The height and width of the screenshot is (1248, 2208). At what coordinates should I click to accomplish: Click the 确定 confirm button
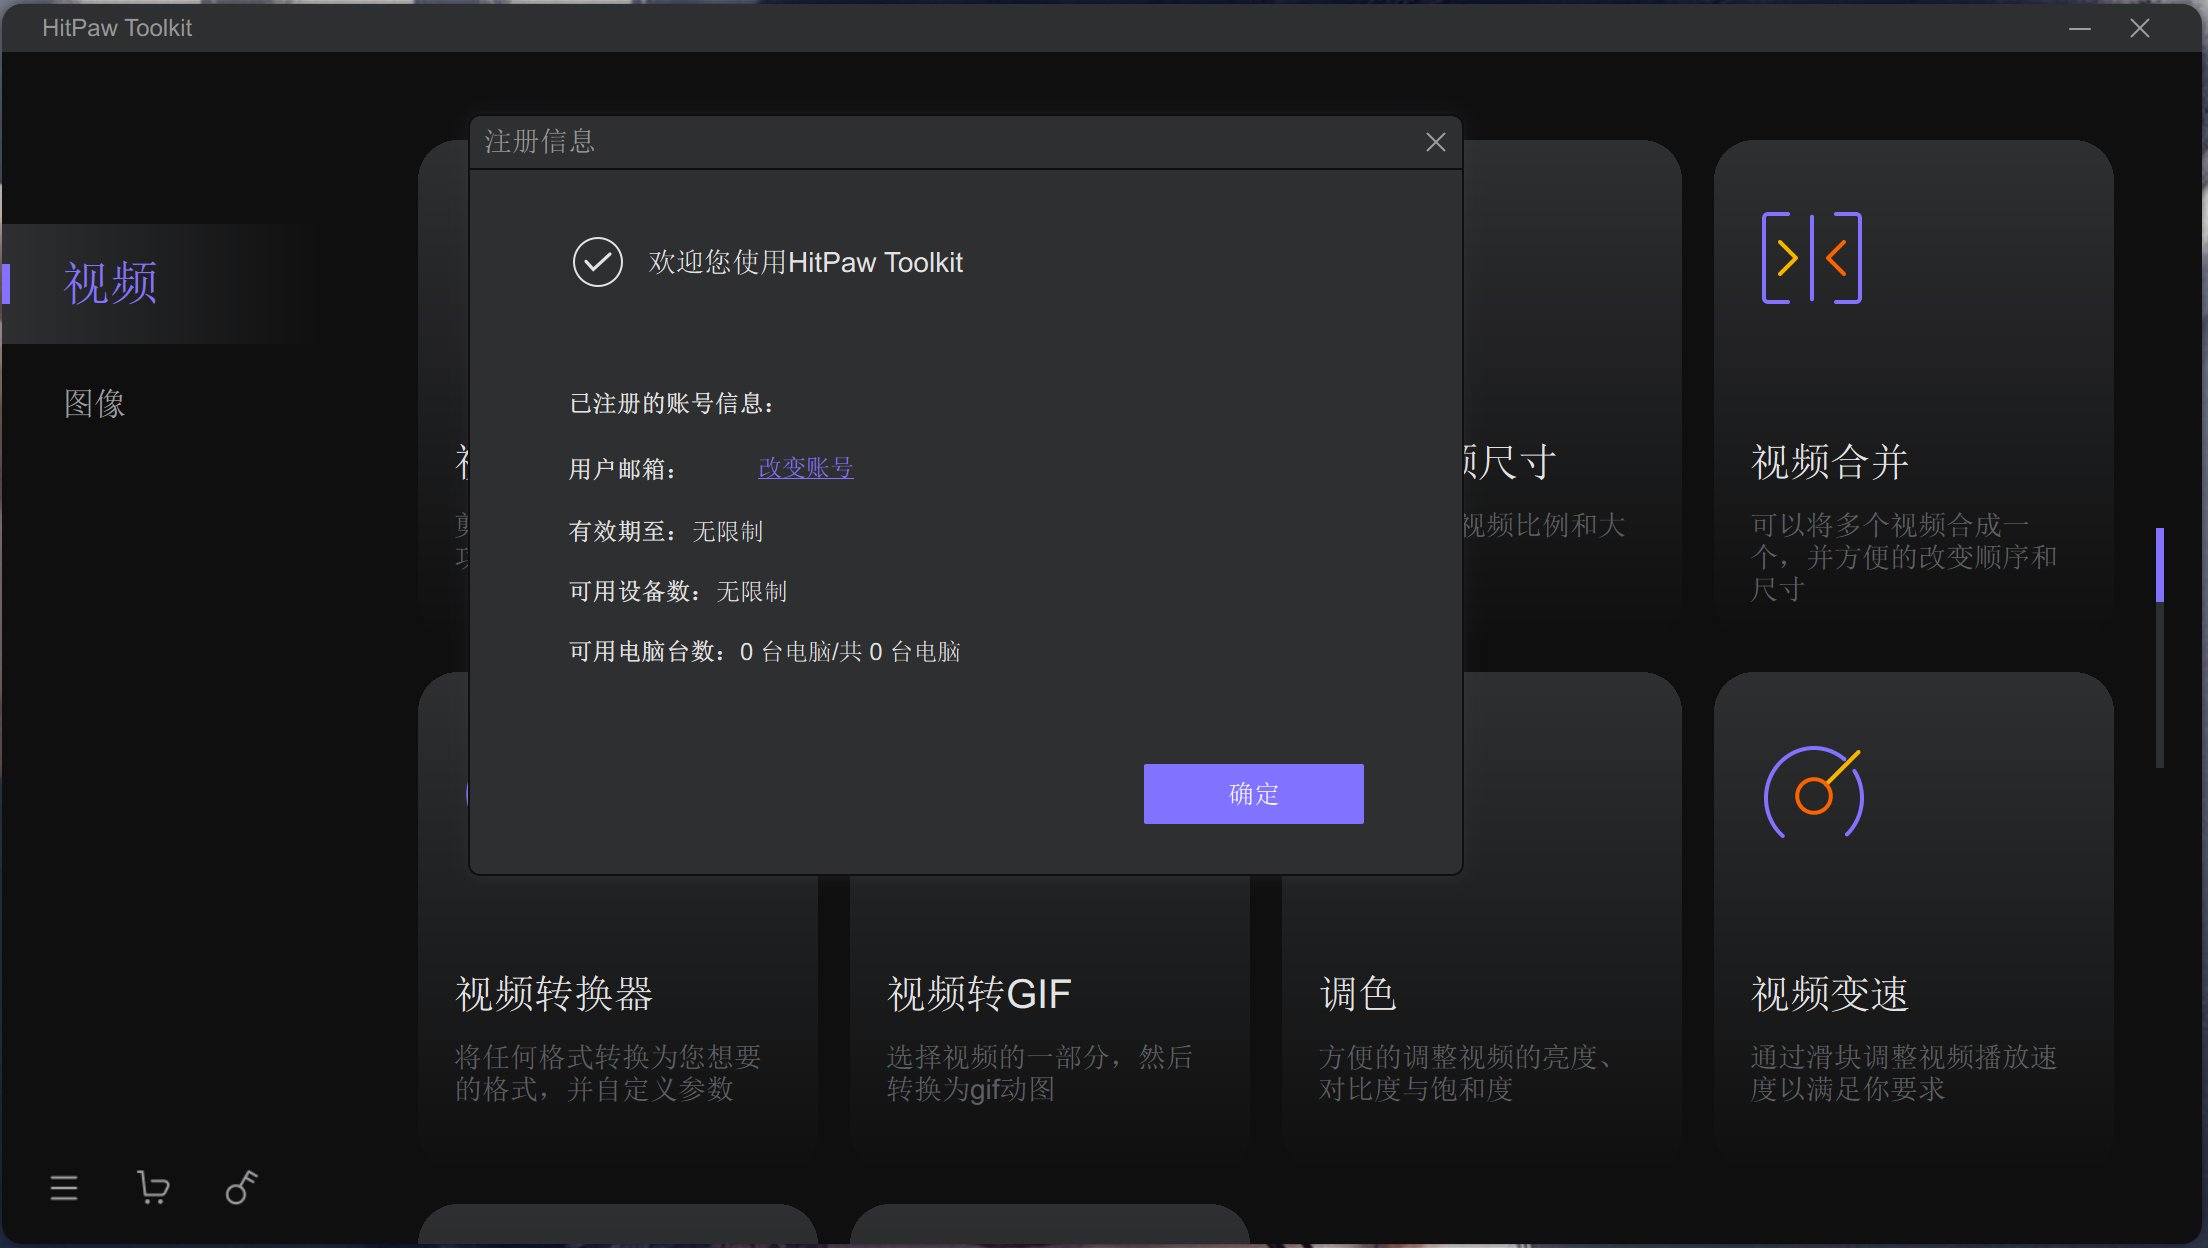(x=1253, y=794)
